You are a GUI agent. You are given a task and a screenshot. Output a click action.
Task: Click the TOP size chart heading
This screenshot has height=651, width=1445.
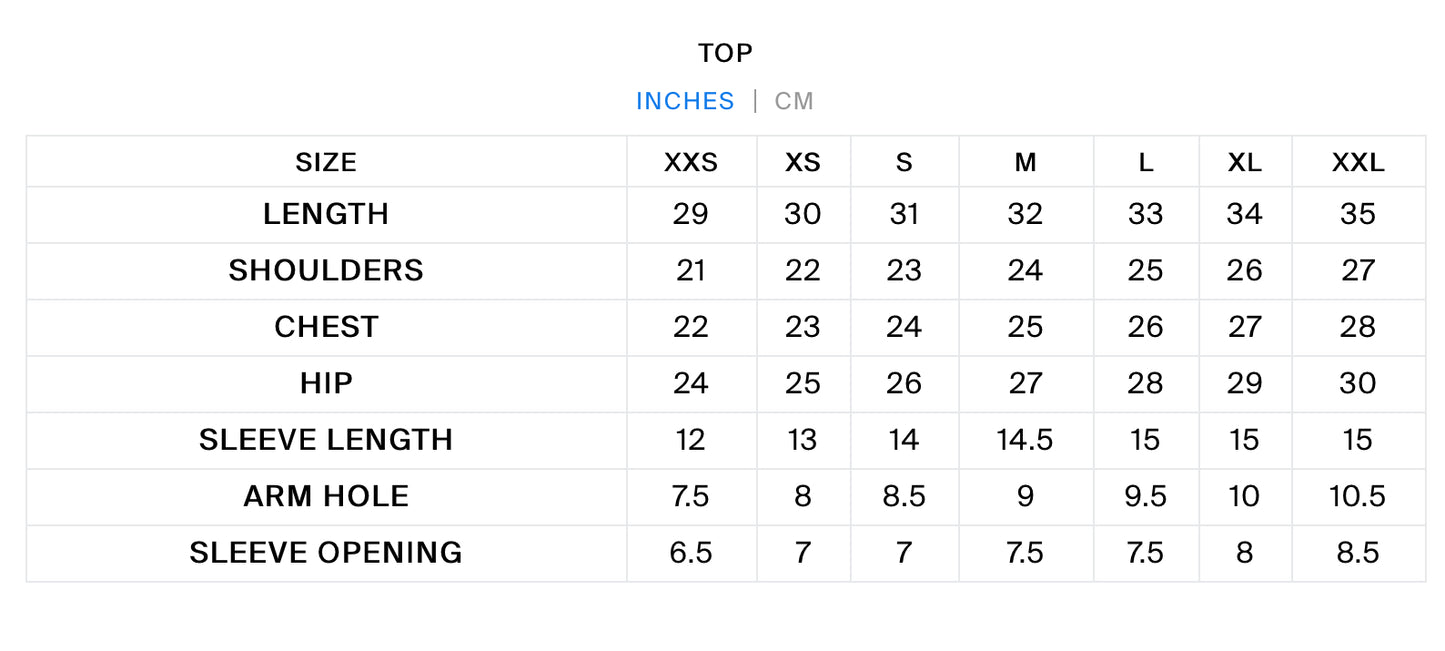(725, 53)
